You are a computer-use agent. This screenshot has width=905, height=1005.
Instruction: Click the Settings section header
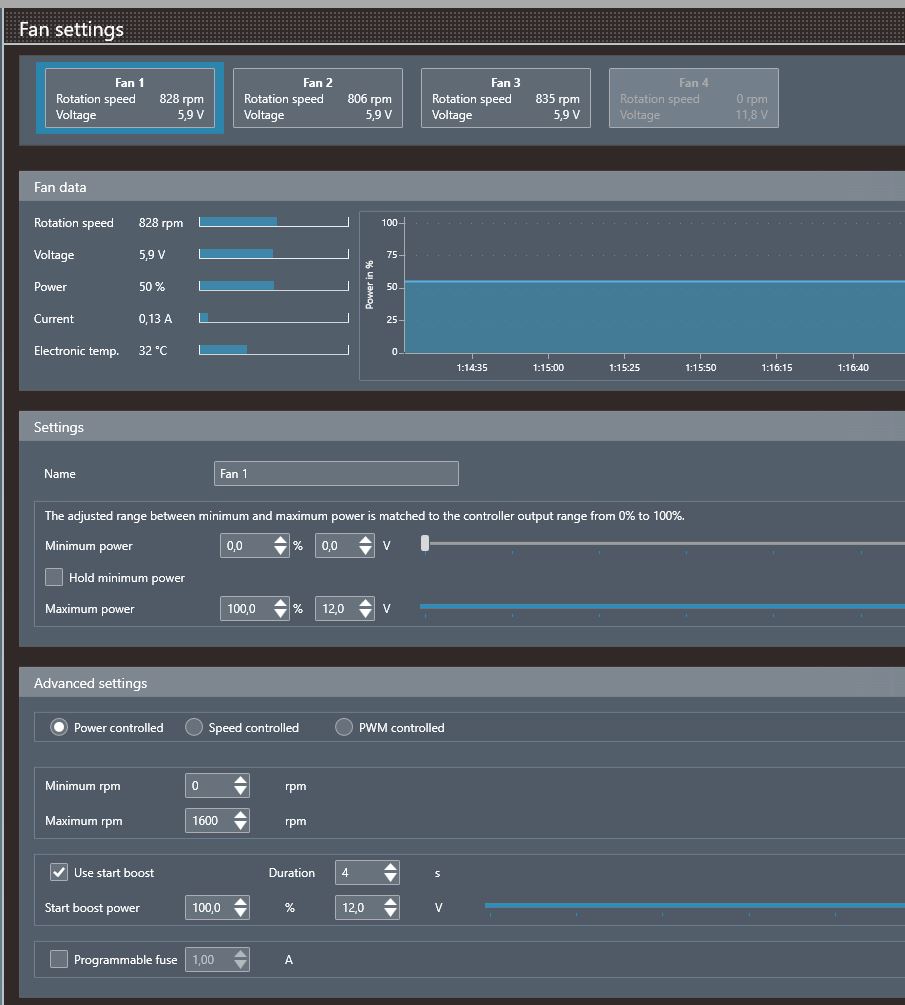point(461,427)
